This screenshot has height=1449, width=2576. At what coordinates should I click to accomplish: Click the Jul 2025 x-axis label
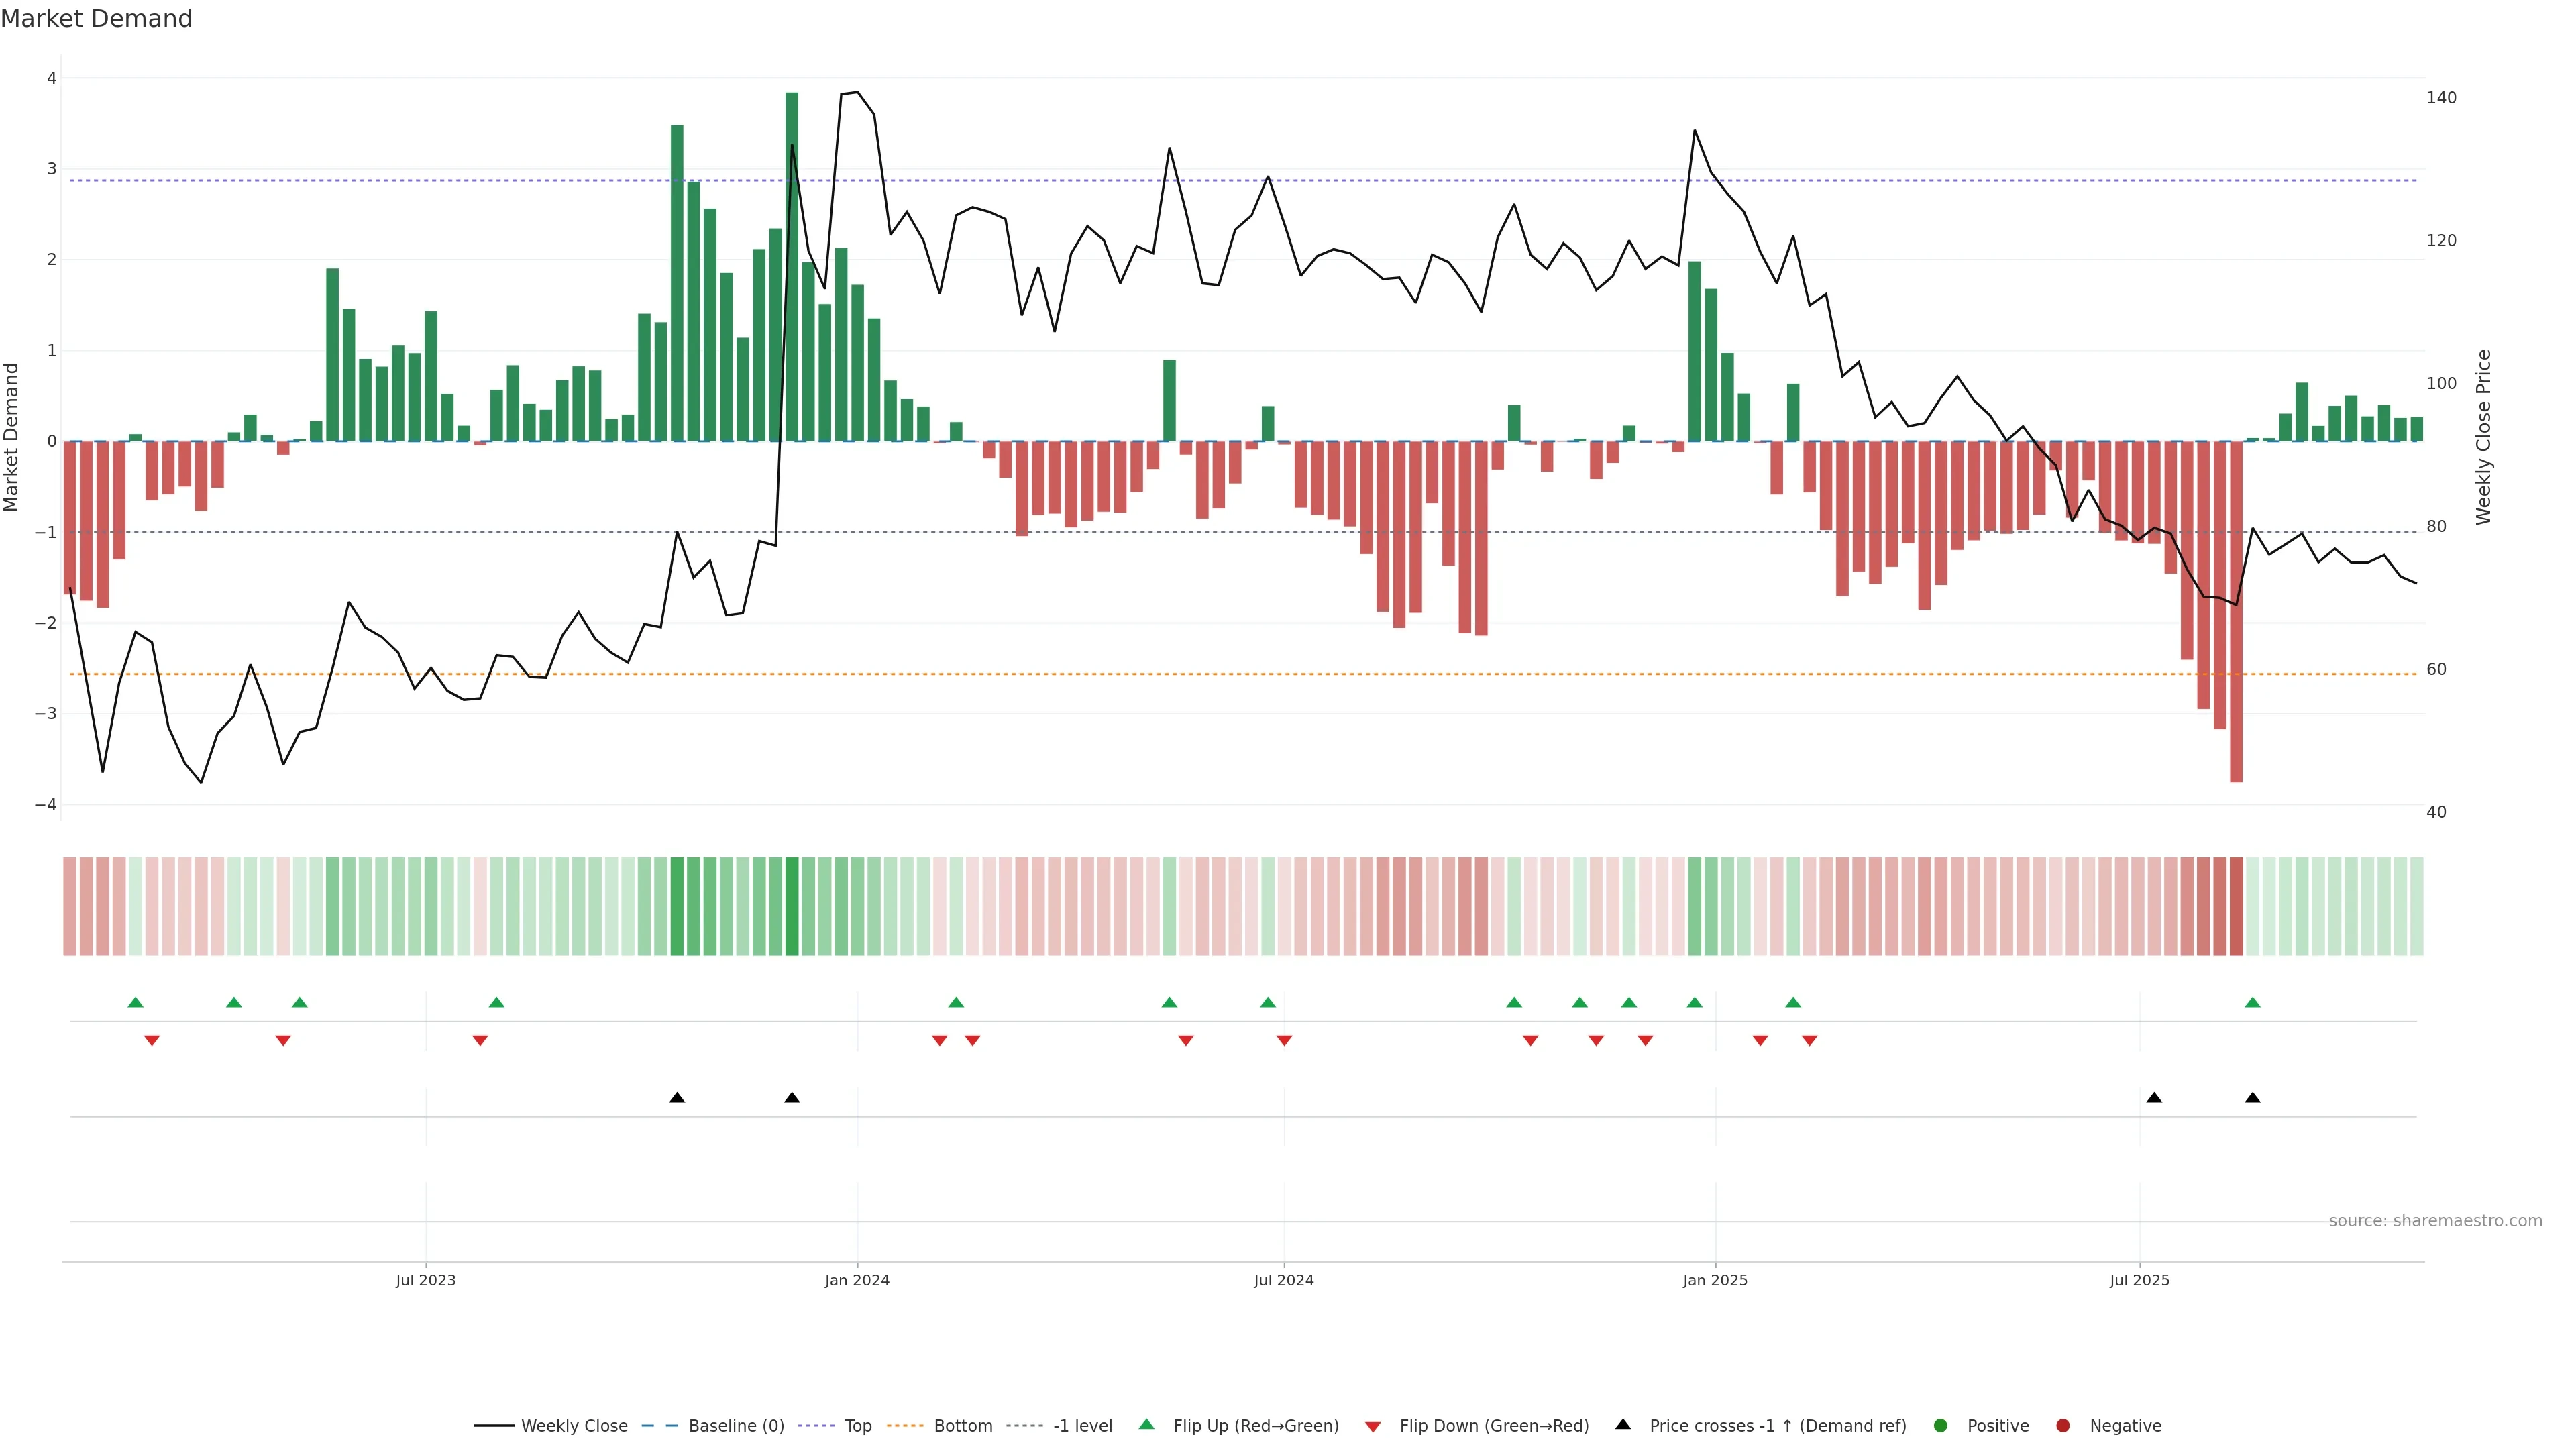(2139, 1280)
